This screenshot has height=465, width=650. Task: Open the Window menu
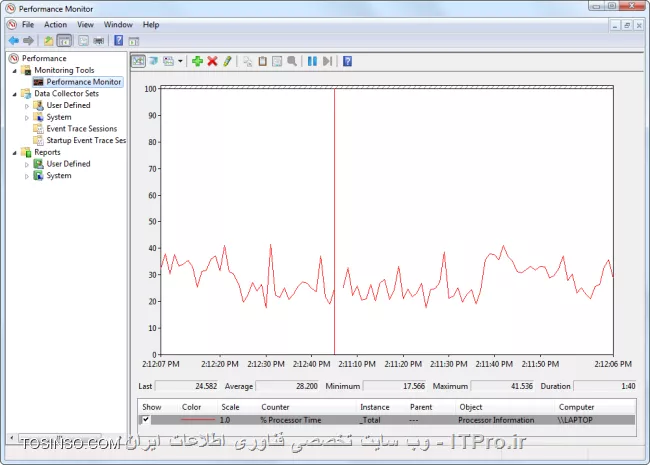click(118, 24)
